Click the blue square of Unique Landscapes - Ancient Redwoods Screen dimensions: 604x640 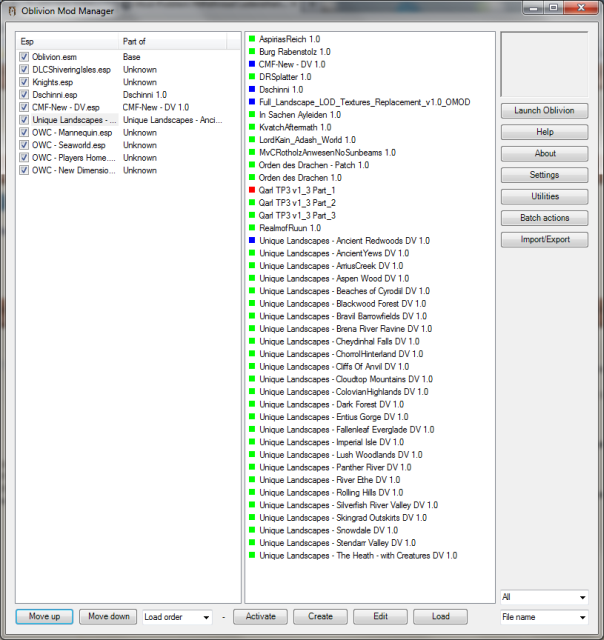tap(252, 240)
